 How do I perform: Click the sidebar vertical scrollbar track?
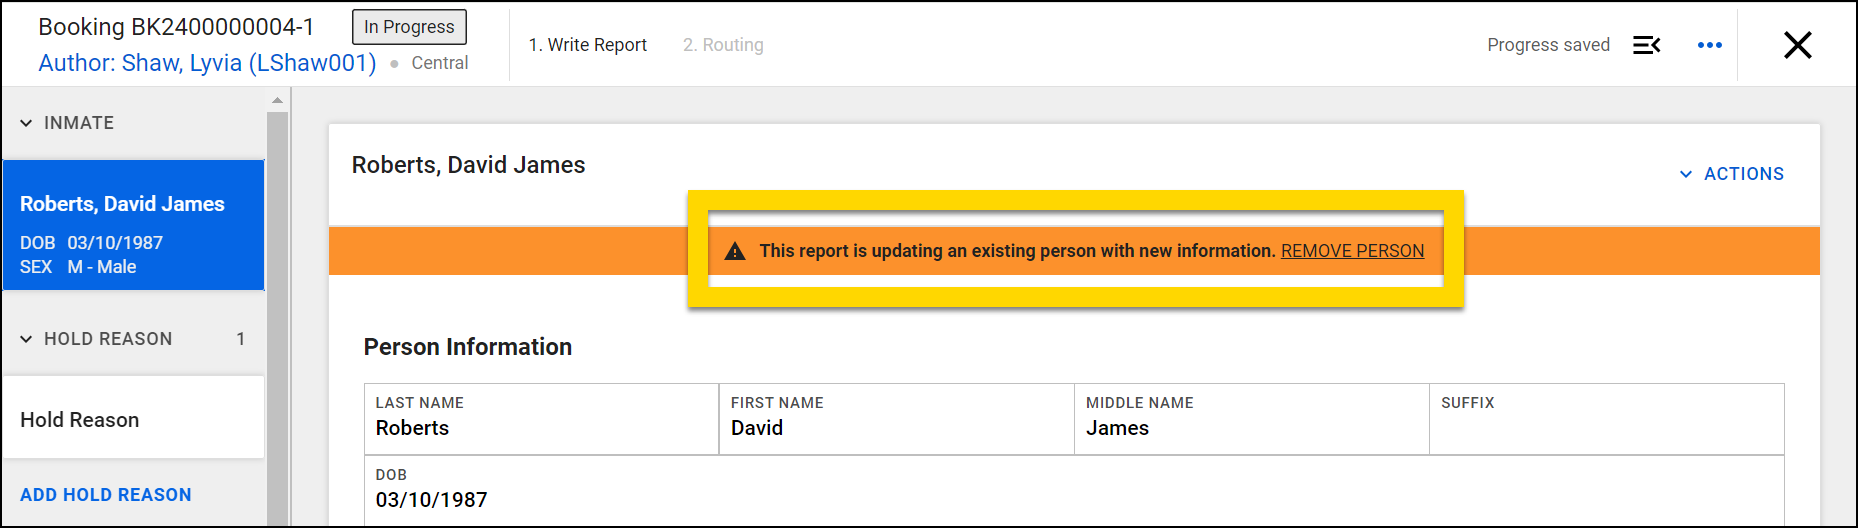[277, 320]
